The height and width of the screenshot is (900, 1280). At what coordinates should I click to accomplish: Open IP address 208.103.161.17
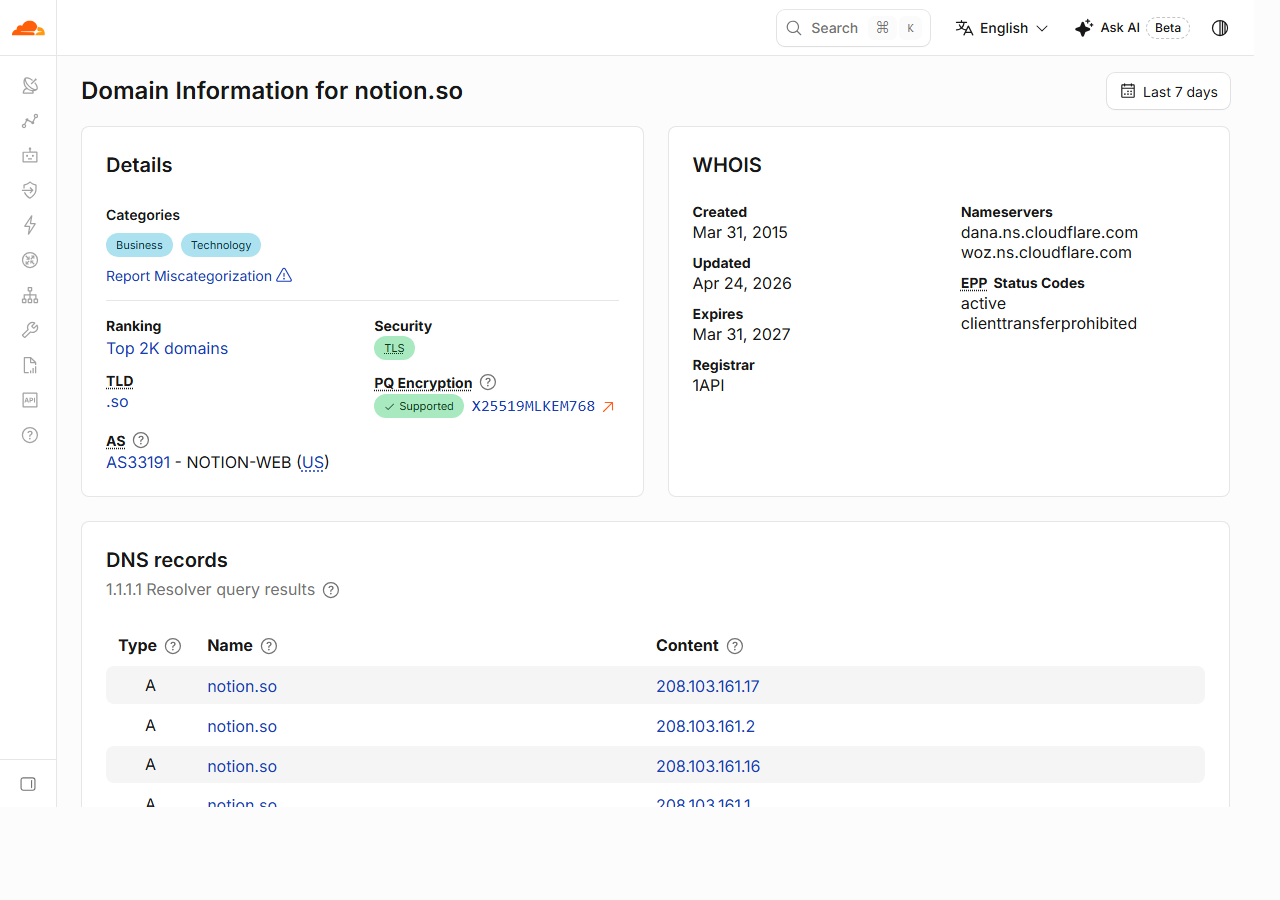708,686
